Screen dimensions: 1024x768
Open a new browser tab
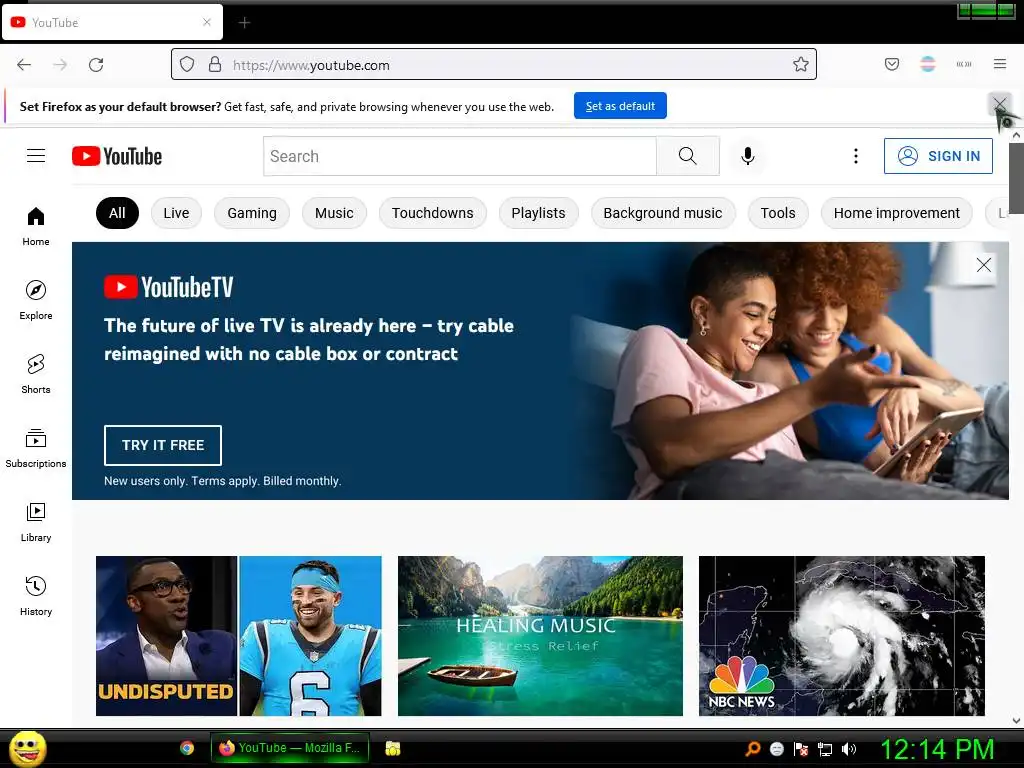point(244,23)
